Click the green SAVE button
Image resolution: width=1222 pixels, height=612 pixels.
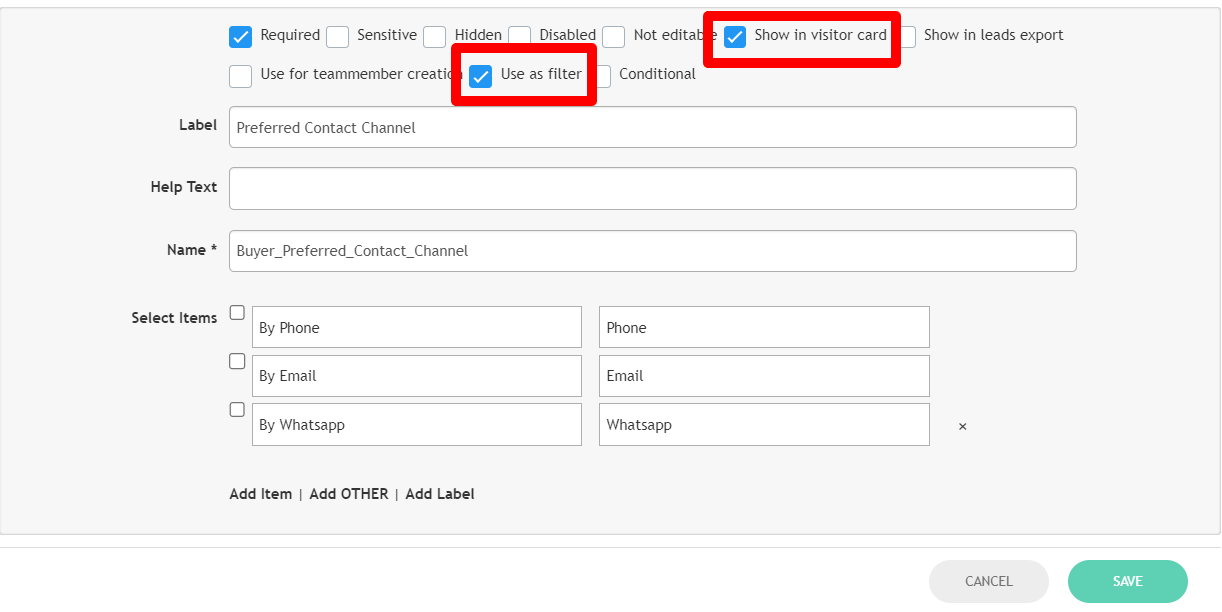coord(1127,581)
